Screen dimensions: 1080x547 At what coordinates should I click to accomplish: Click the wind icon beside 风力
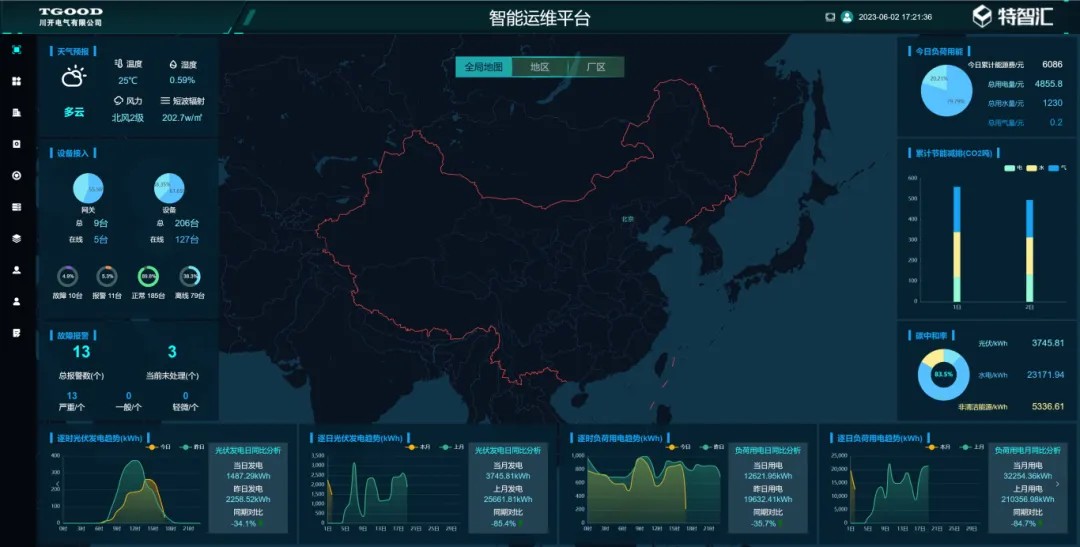coord(118,101)
